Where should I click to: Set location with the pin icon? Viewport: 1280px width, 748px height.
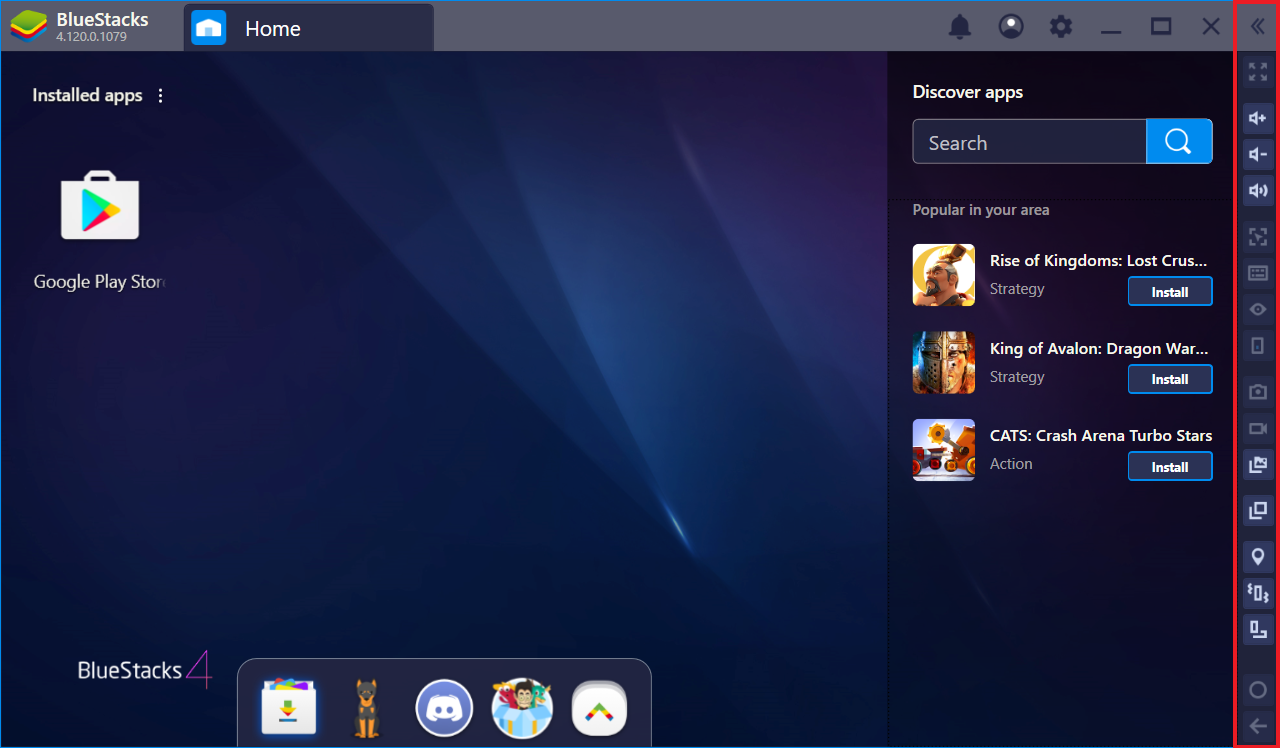tap(1258, 557)
